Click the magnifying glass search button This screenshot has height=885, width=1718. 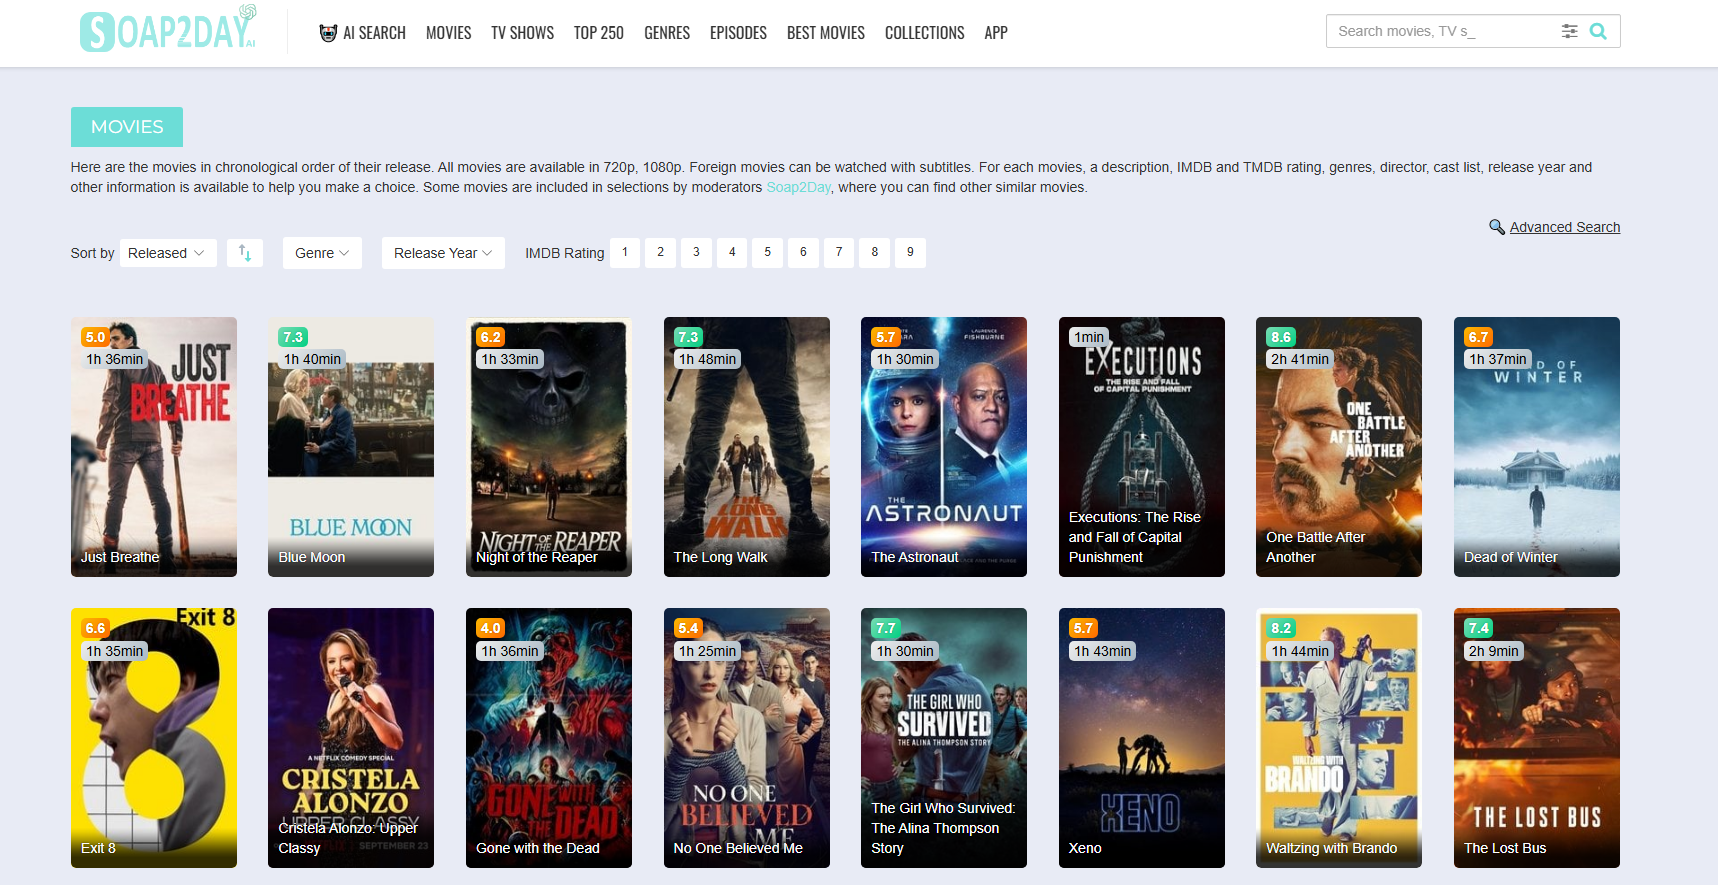click(1598, 31)
